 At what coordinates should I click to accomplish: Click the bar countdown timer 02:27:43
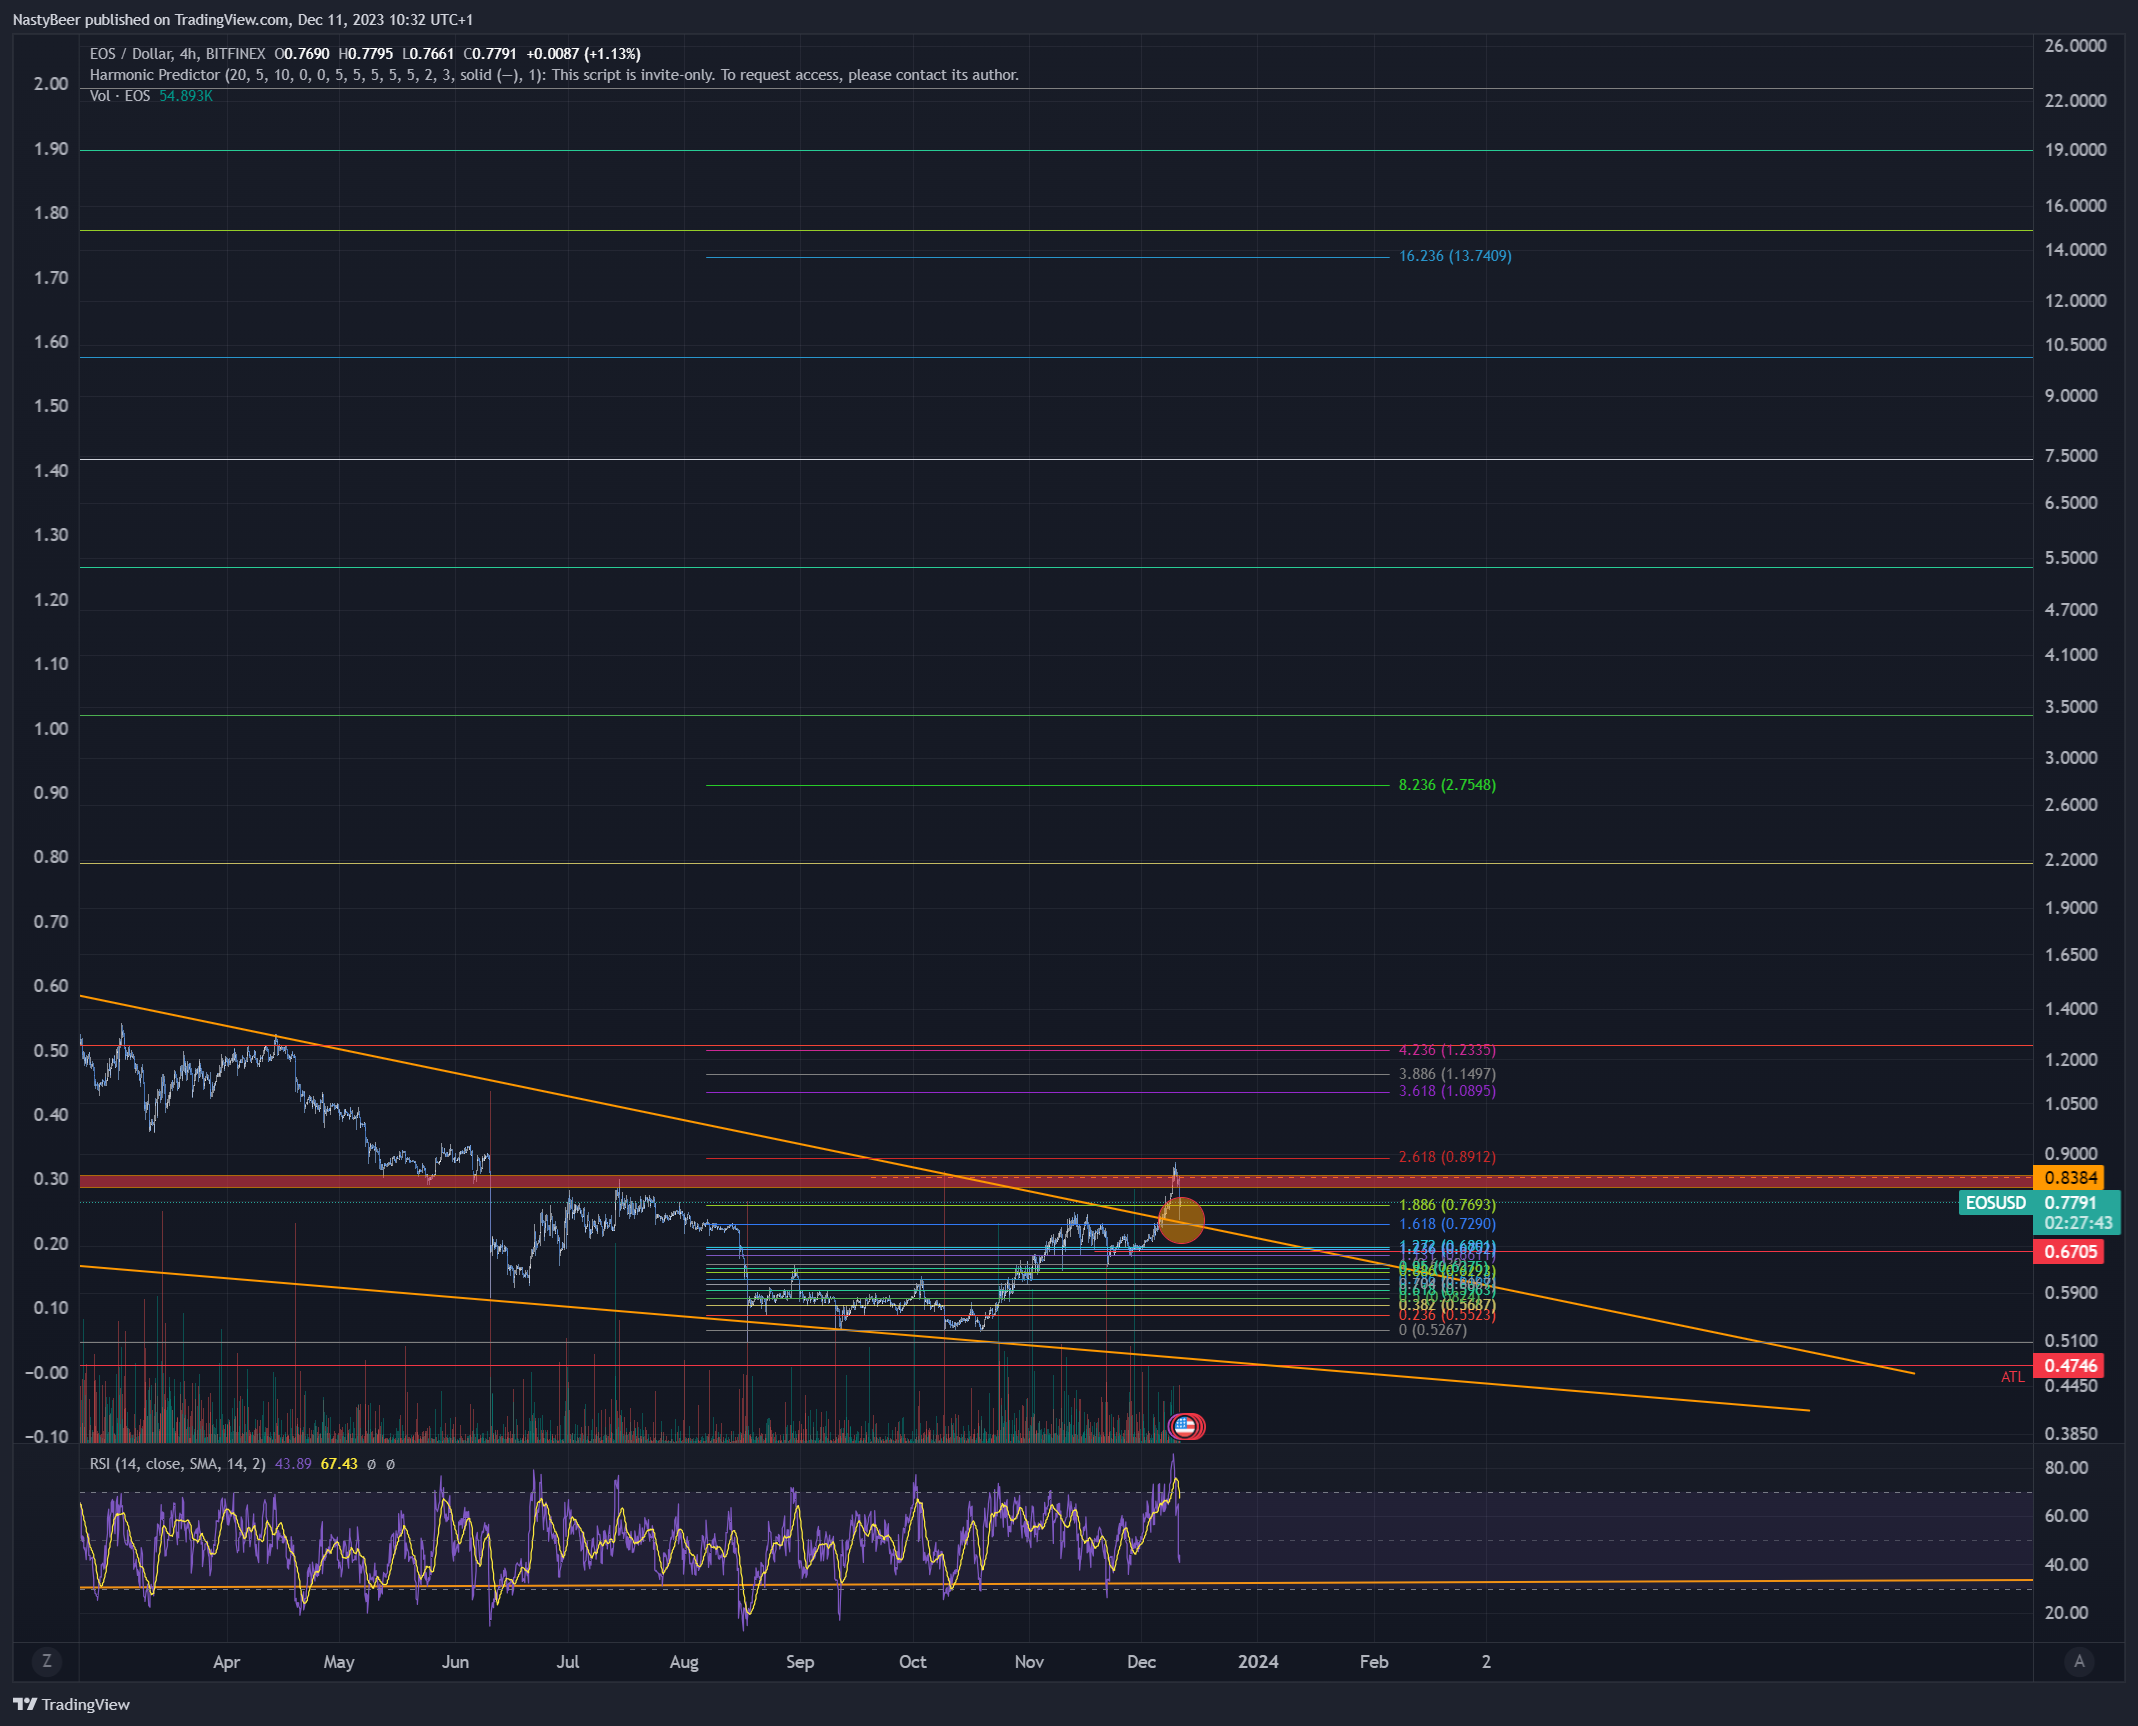[x=2077, y=1223]
